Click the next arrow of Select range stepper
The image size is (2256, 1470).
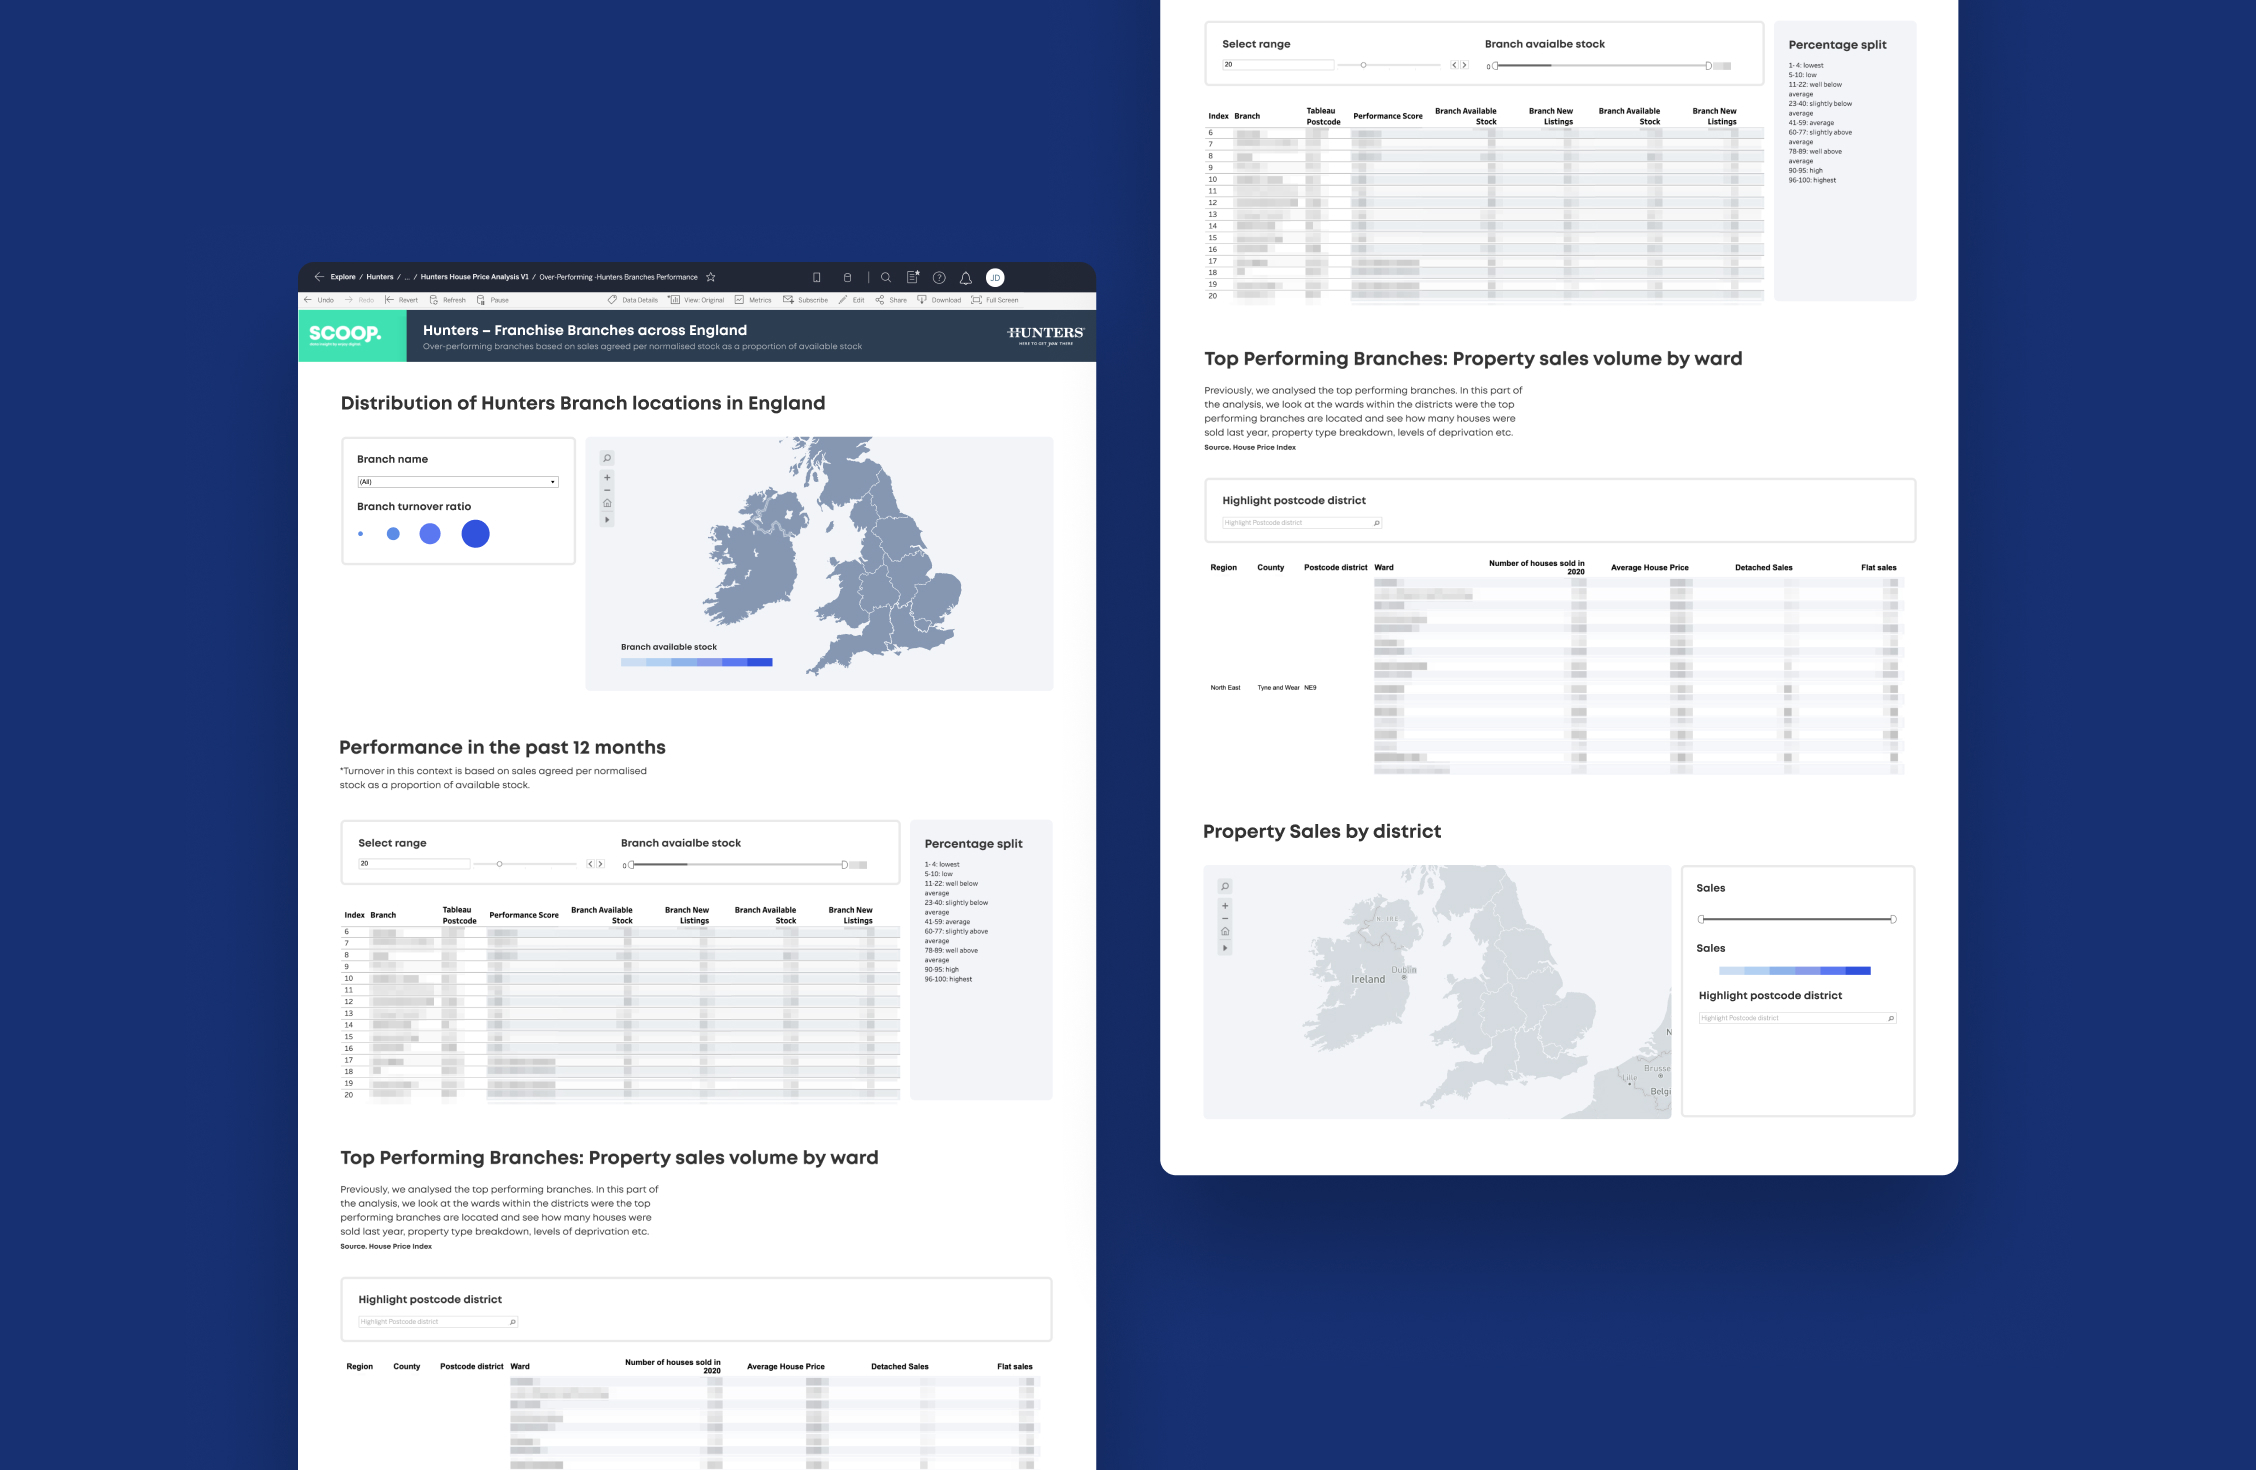click(601, 864)
